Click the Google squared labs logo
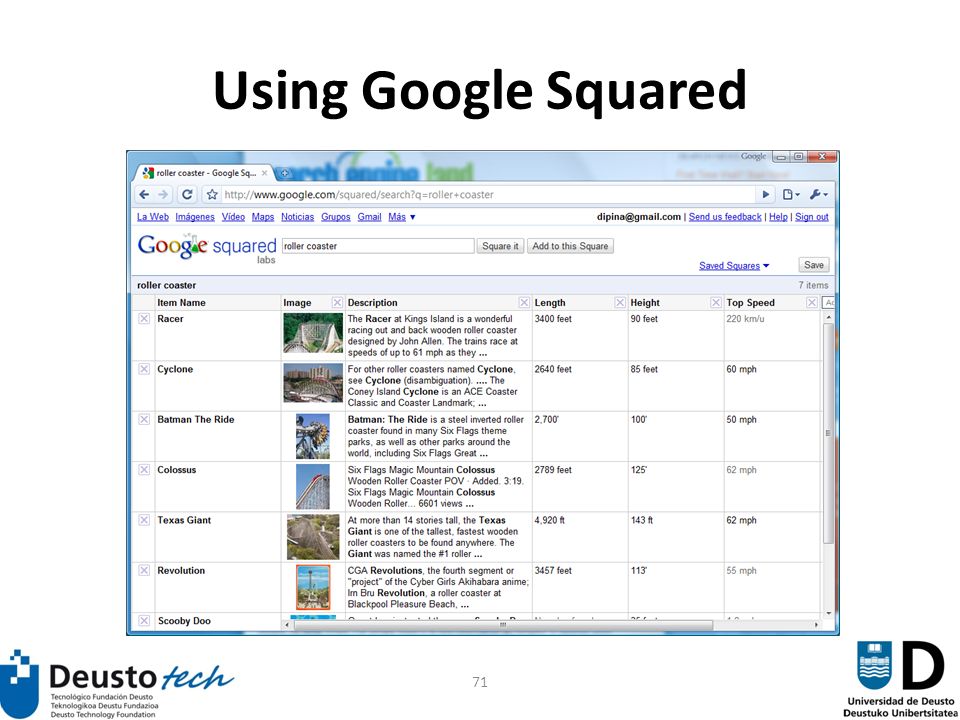960x720 pixels. pos(207,249)
